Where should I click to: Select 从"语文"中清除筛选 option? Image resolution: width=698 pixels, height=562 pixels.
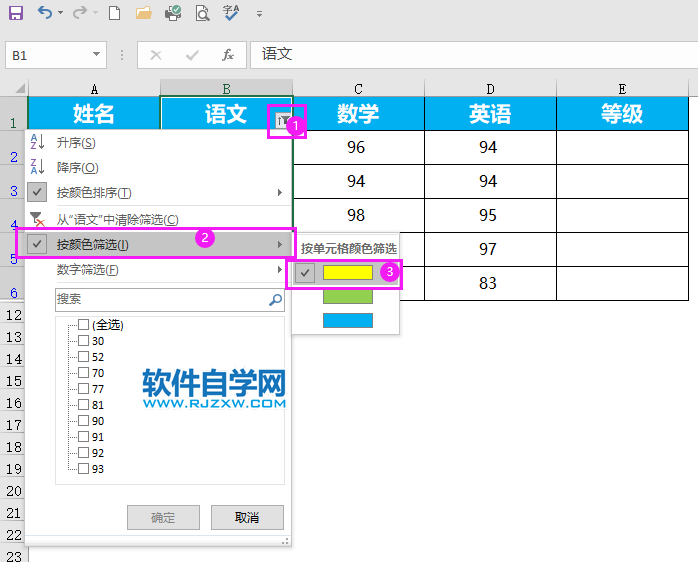[x=158, y=220]
